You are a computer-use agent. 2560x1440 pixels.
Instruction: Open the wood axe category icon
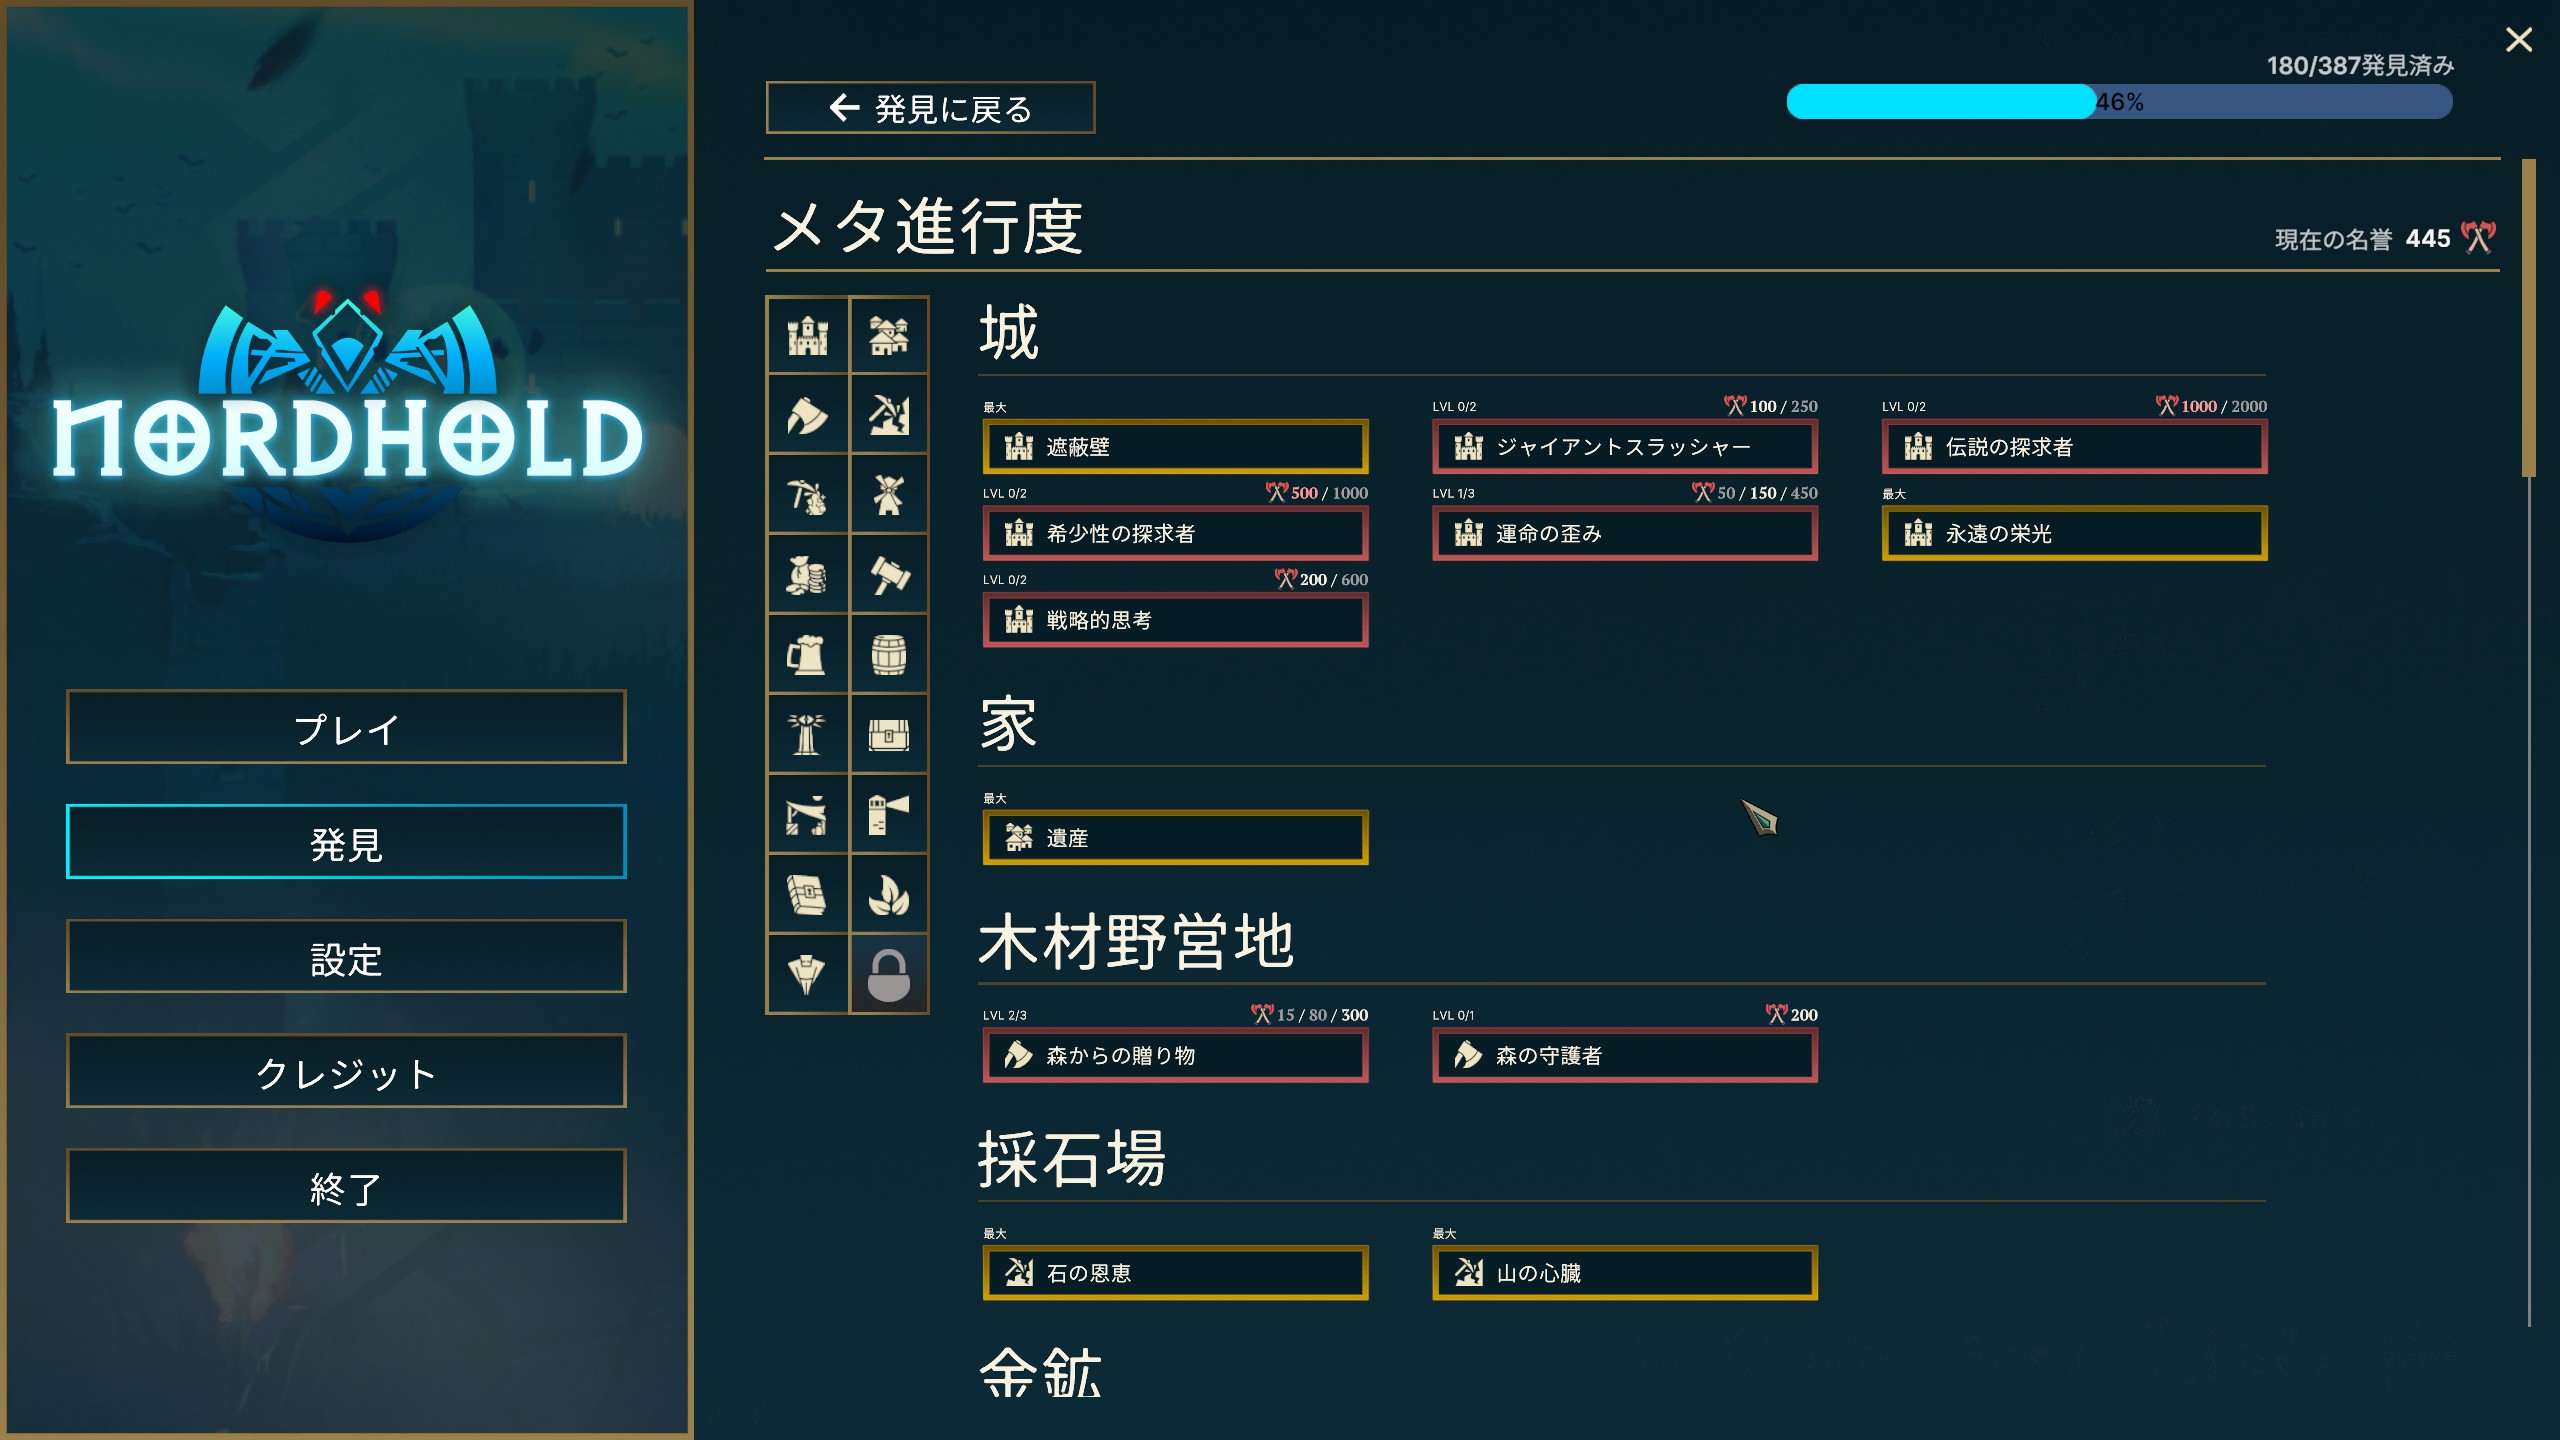coord(807,415)
